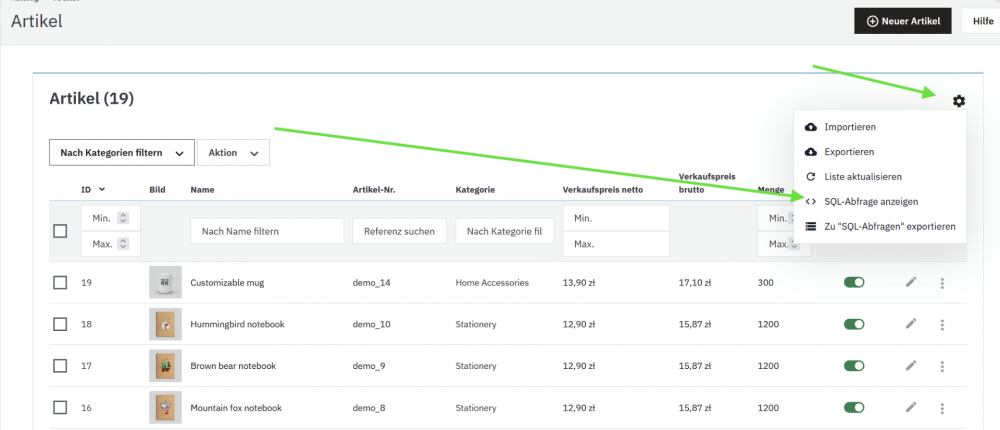Toggle status switch for Hummingbird notebook
The image size is (1000, 430).
pyautogui.click(x=854, y=324)
